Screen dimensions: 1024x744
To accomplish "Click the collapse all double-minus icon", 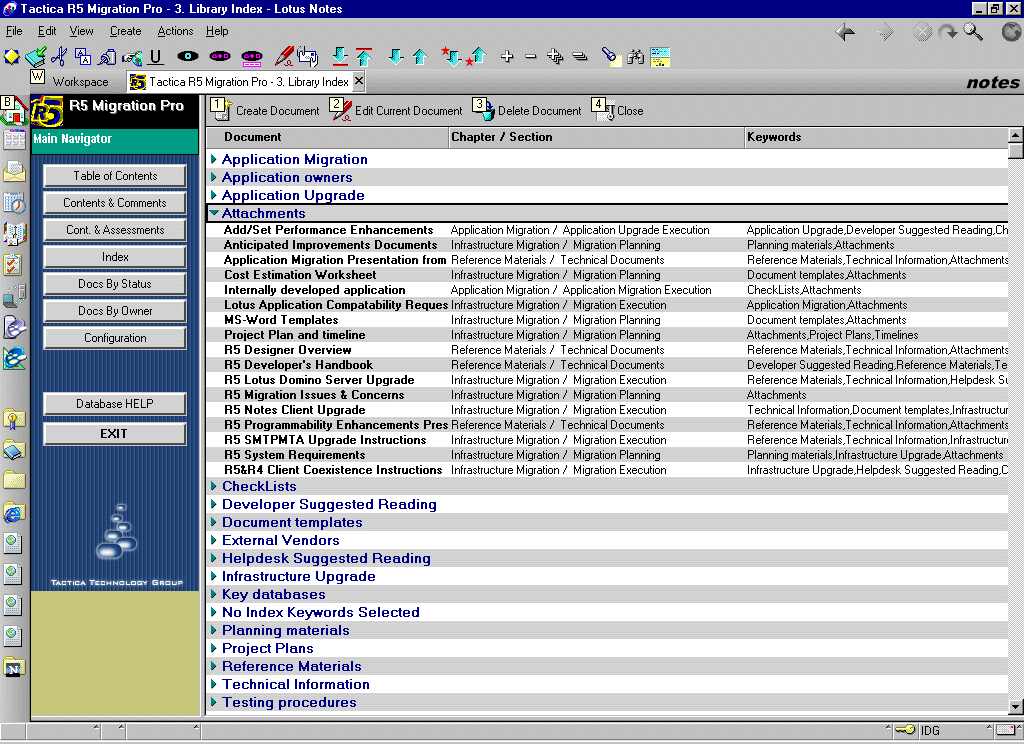I will click(x=579, y=57).
